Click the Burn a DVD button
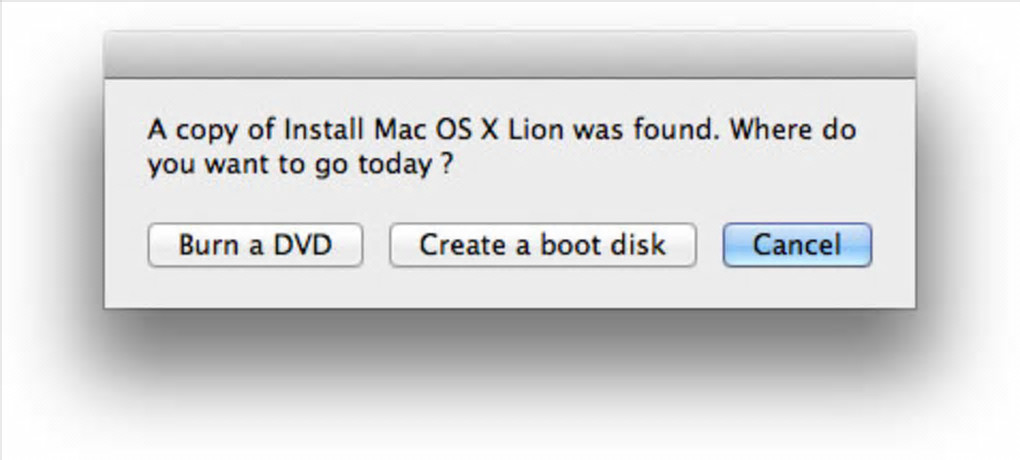 [255, 245]
